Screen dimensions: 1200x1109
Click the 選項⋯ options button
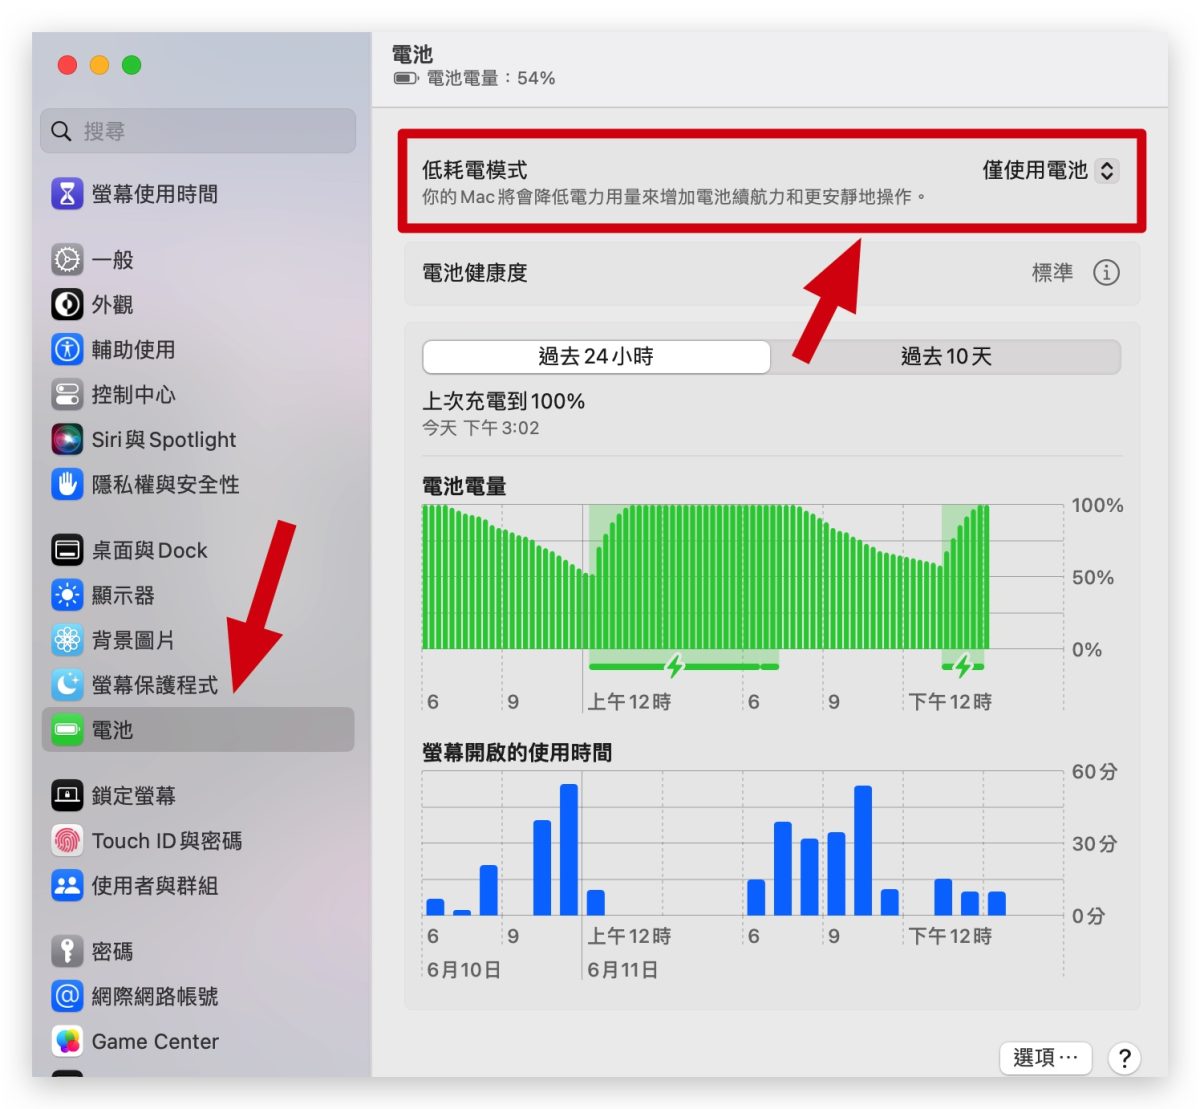click(1046, 1057)
